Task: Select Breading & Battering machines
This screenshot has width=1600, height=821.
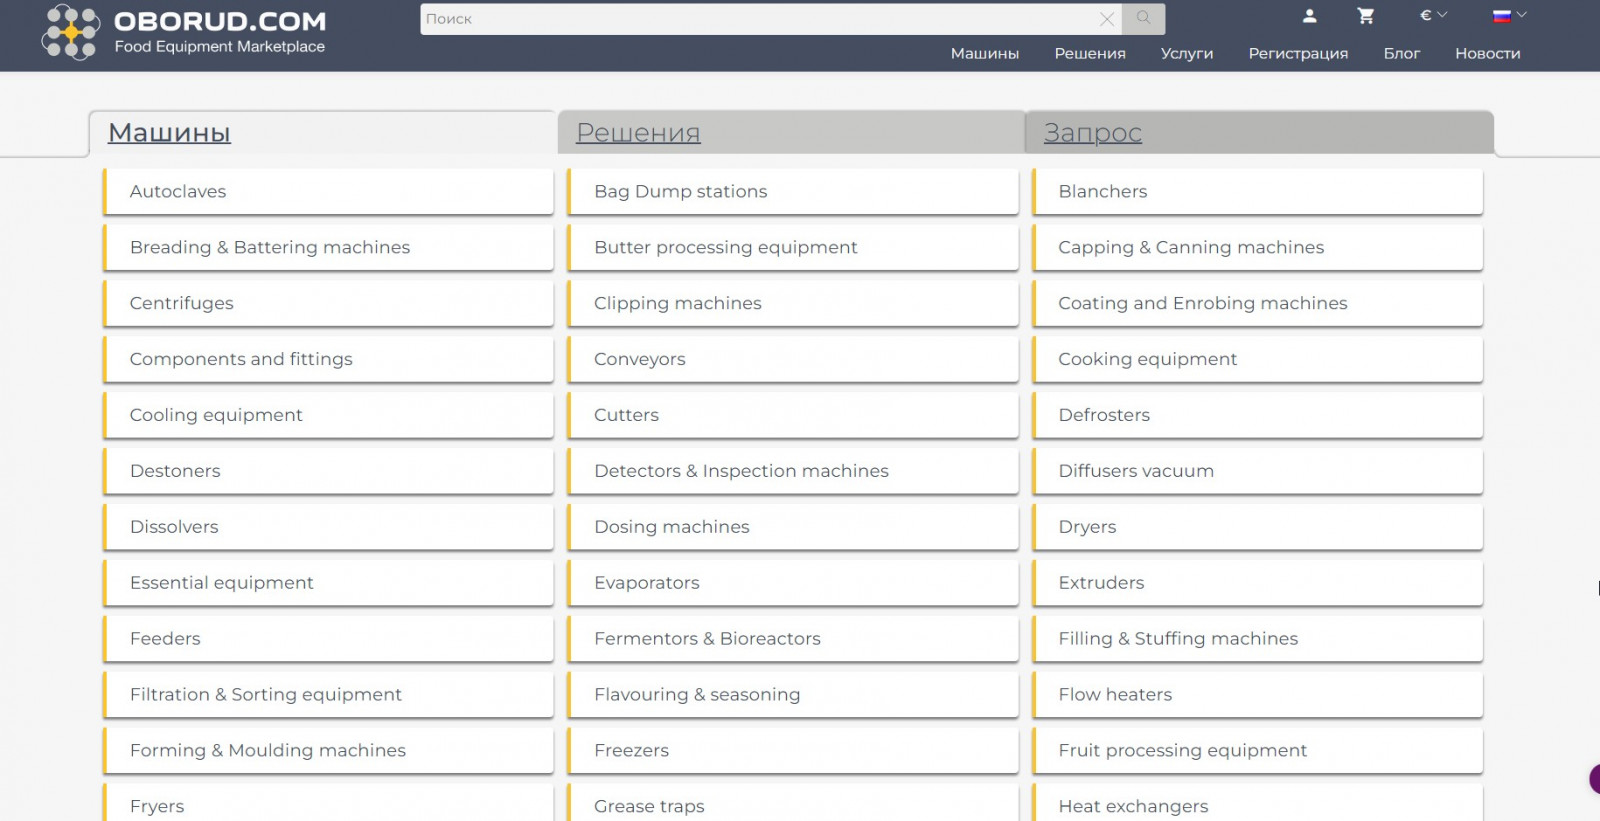Action: [328, 247]
